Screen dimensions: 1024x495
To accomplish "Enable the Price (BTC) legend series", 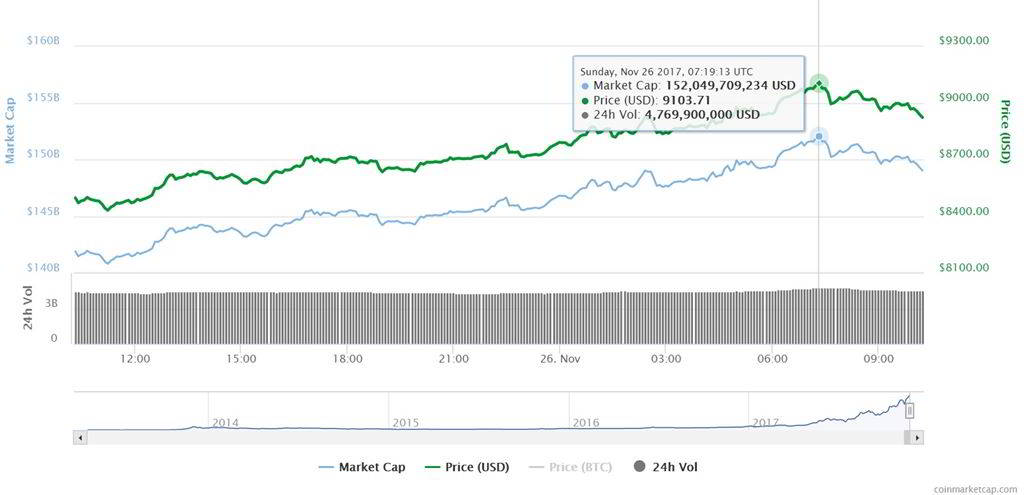I will click(x=570, y=467).
